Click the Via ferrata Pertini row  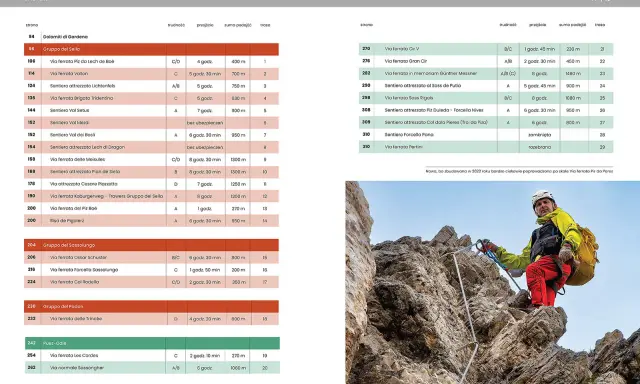tap(486, 147)
